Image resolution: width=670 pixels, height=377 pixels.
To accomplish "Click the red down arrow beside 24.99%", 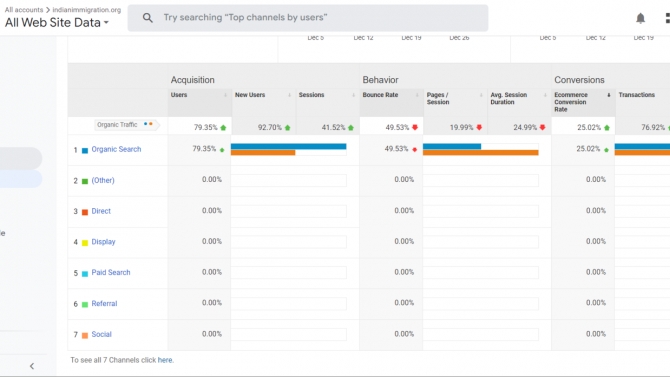I will coord(542,127).
